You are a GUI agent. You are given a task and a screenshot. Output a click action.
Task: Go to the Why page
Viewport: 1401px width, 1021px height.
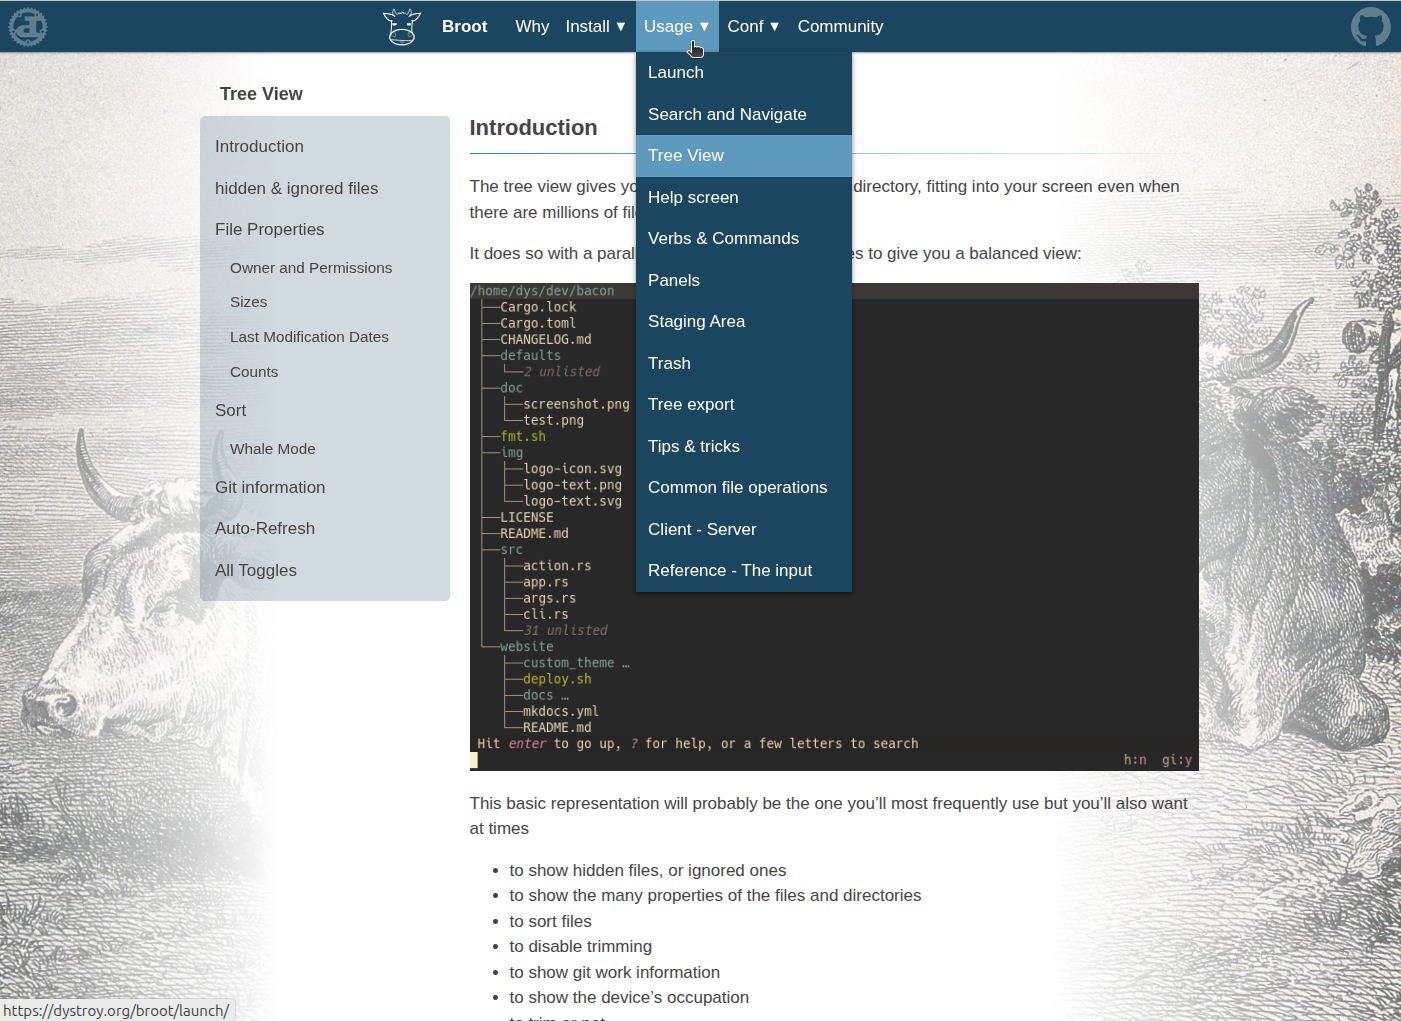coord(532,27)
